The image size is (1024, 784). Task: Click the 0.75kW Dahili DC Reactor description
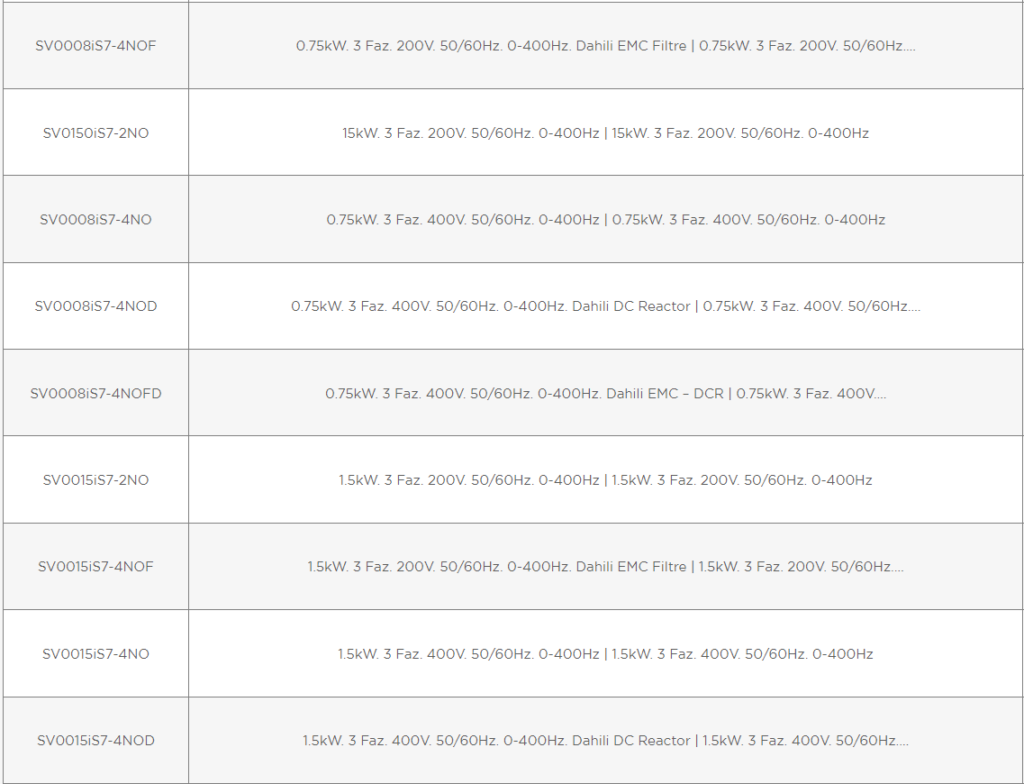tap(605, 306)
